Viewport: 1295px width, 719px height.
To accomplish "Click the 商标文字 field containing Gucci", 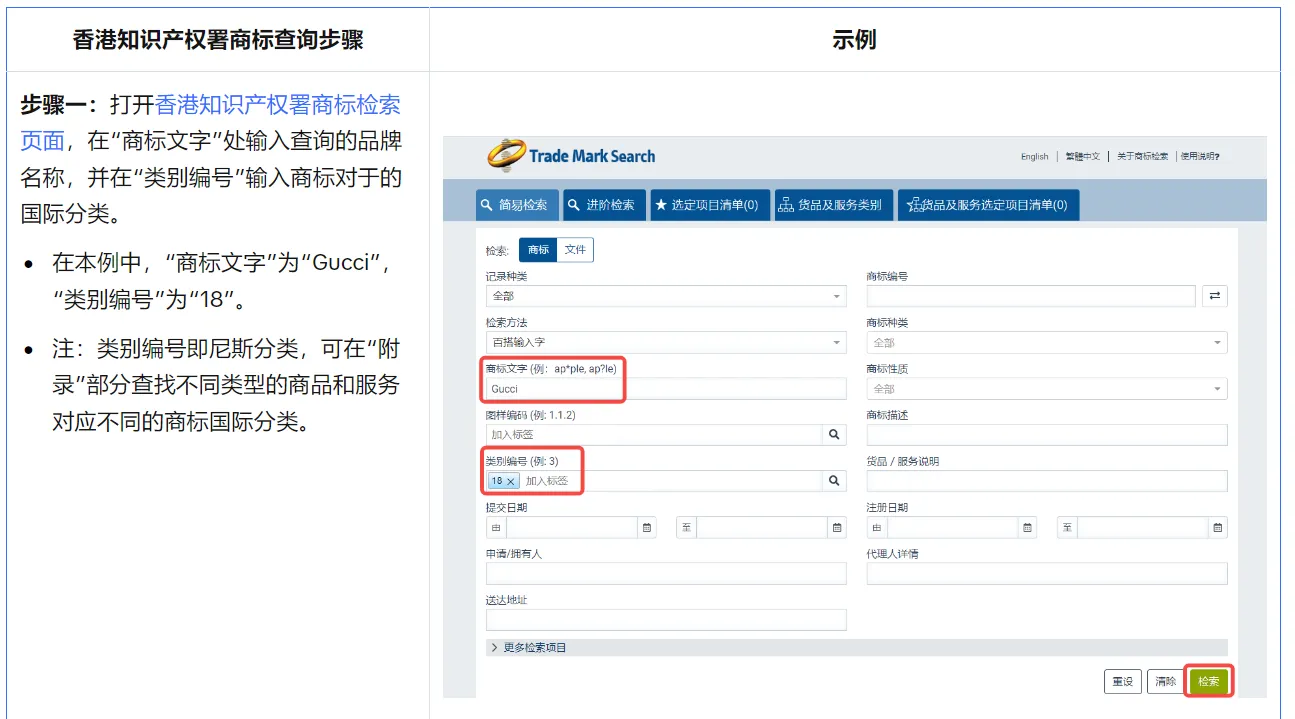I will click(666, 388).
